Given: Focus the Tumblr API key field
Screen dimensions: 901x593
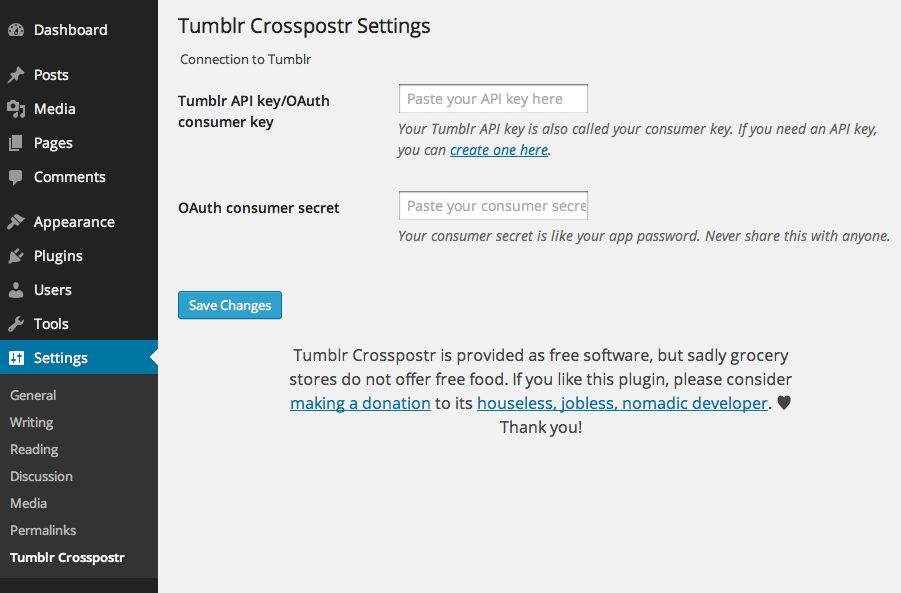Looking at the screenshot, I should point(493,99).
